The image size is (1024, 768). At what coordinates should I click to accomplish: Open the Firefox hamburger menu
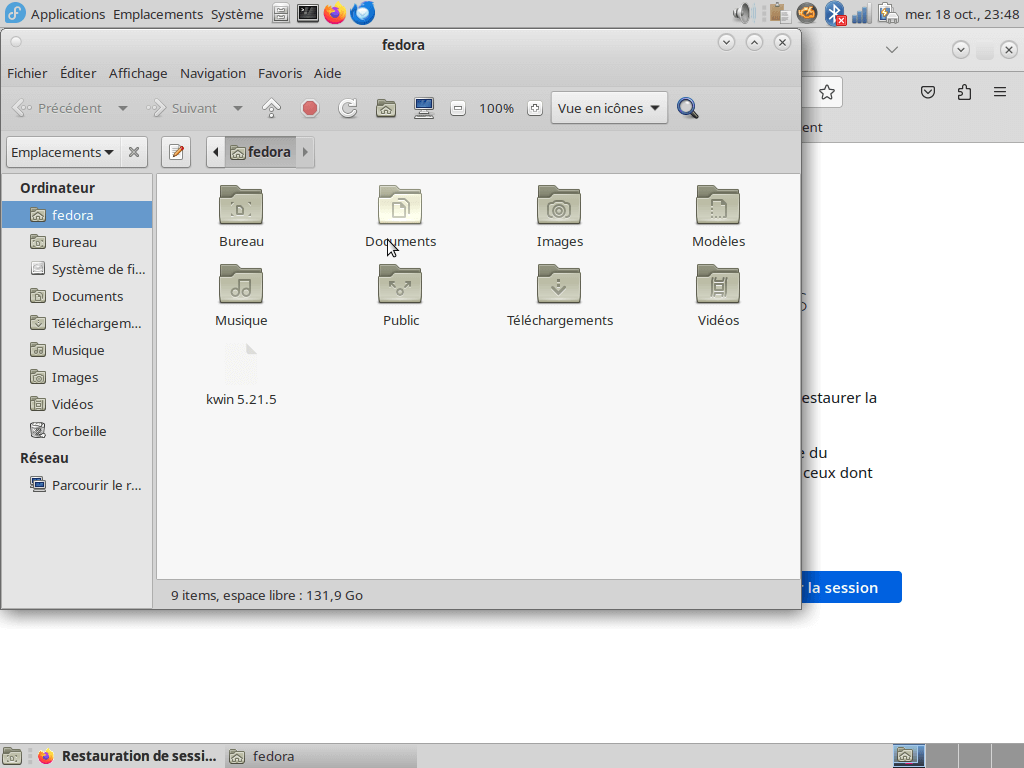click(1000, 92)
